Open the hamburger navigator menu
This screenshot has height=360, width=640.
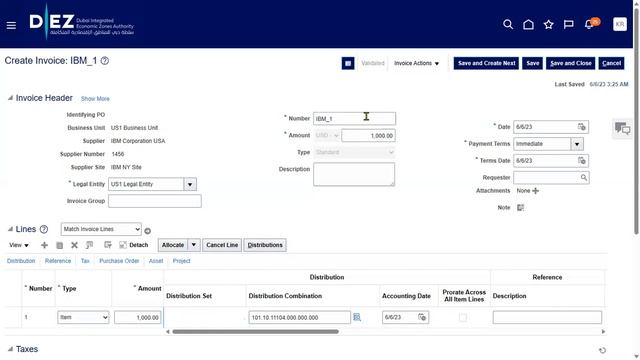point(11,25)
